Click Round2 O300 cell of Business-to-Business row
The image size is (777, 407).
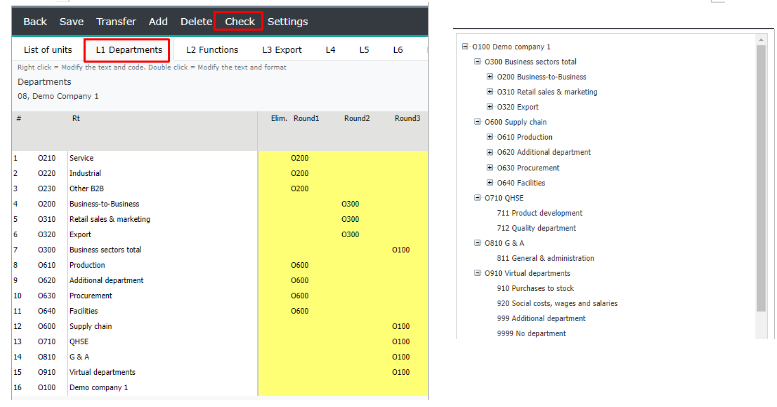pos(350,204)
